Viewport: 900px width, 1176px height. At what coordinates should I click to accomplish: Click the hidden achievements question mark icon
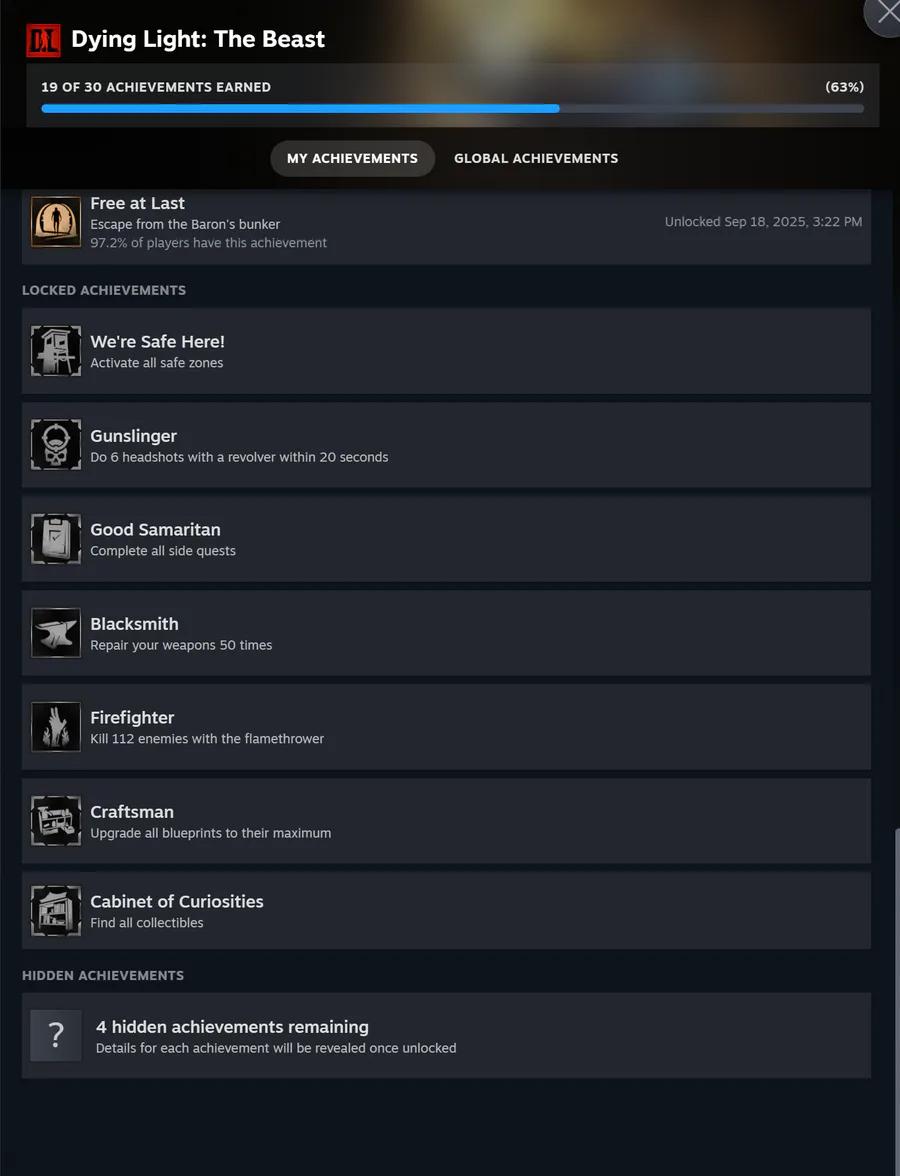tap(56, 1036)
